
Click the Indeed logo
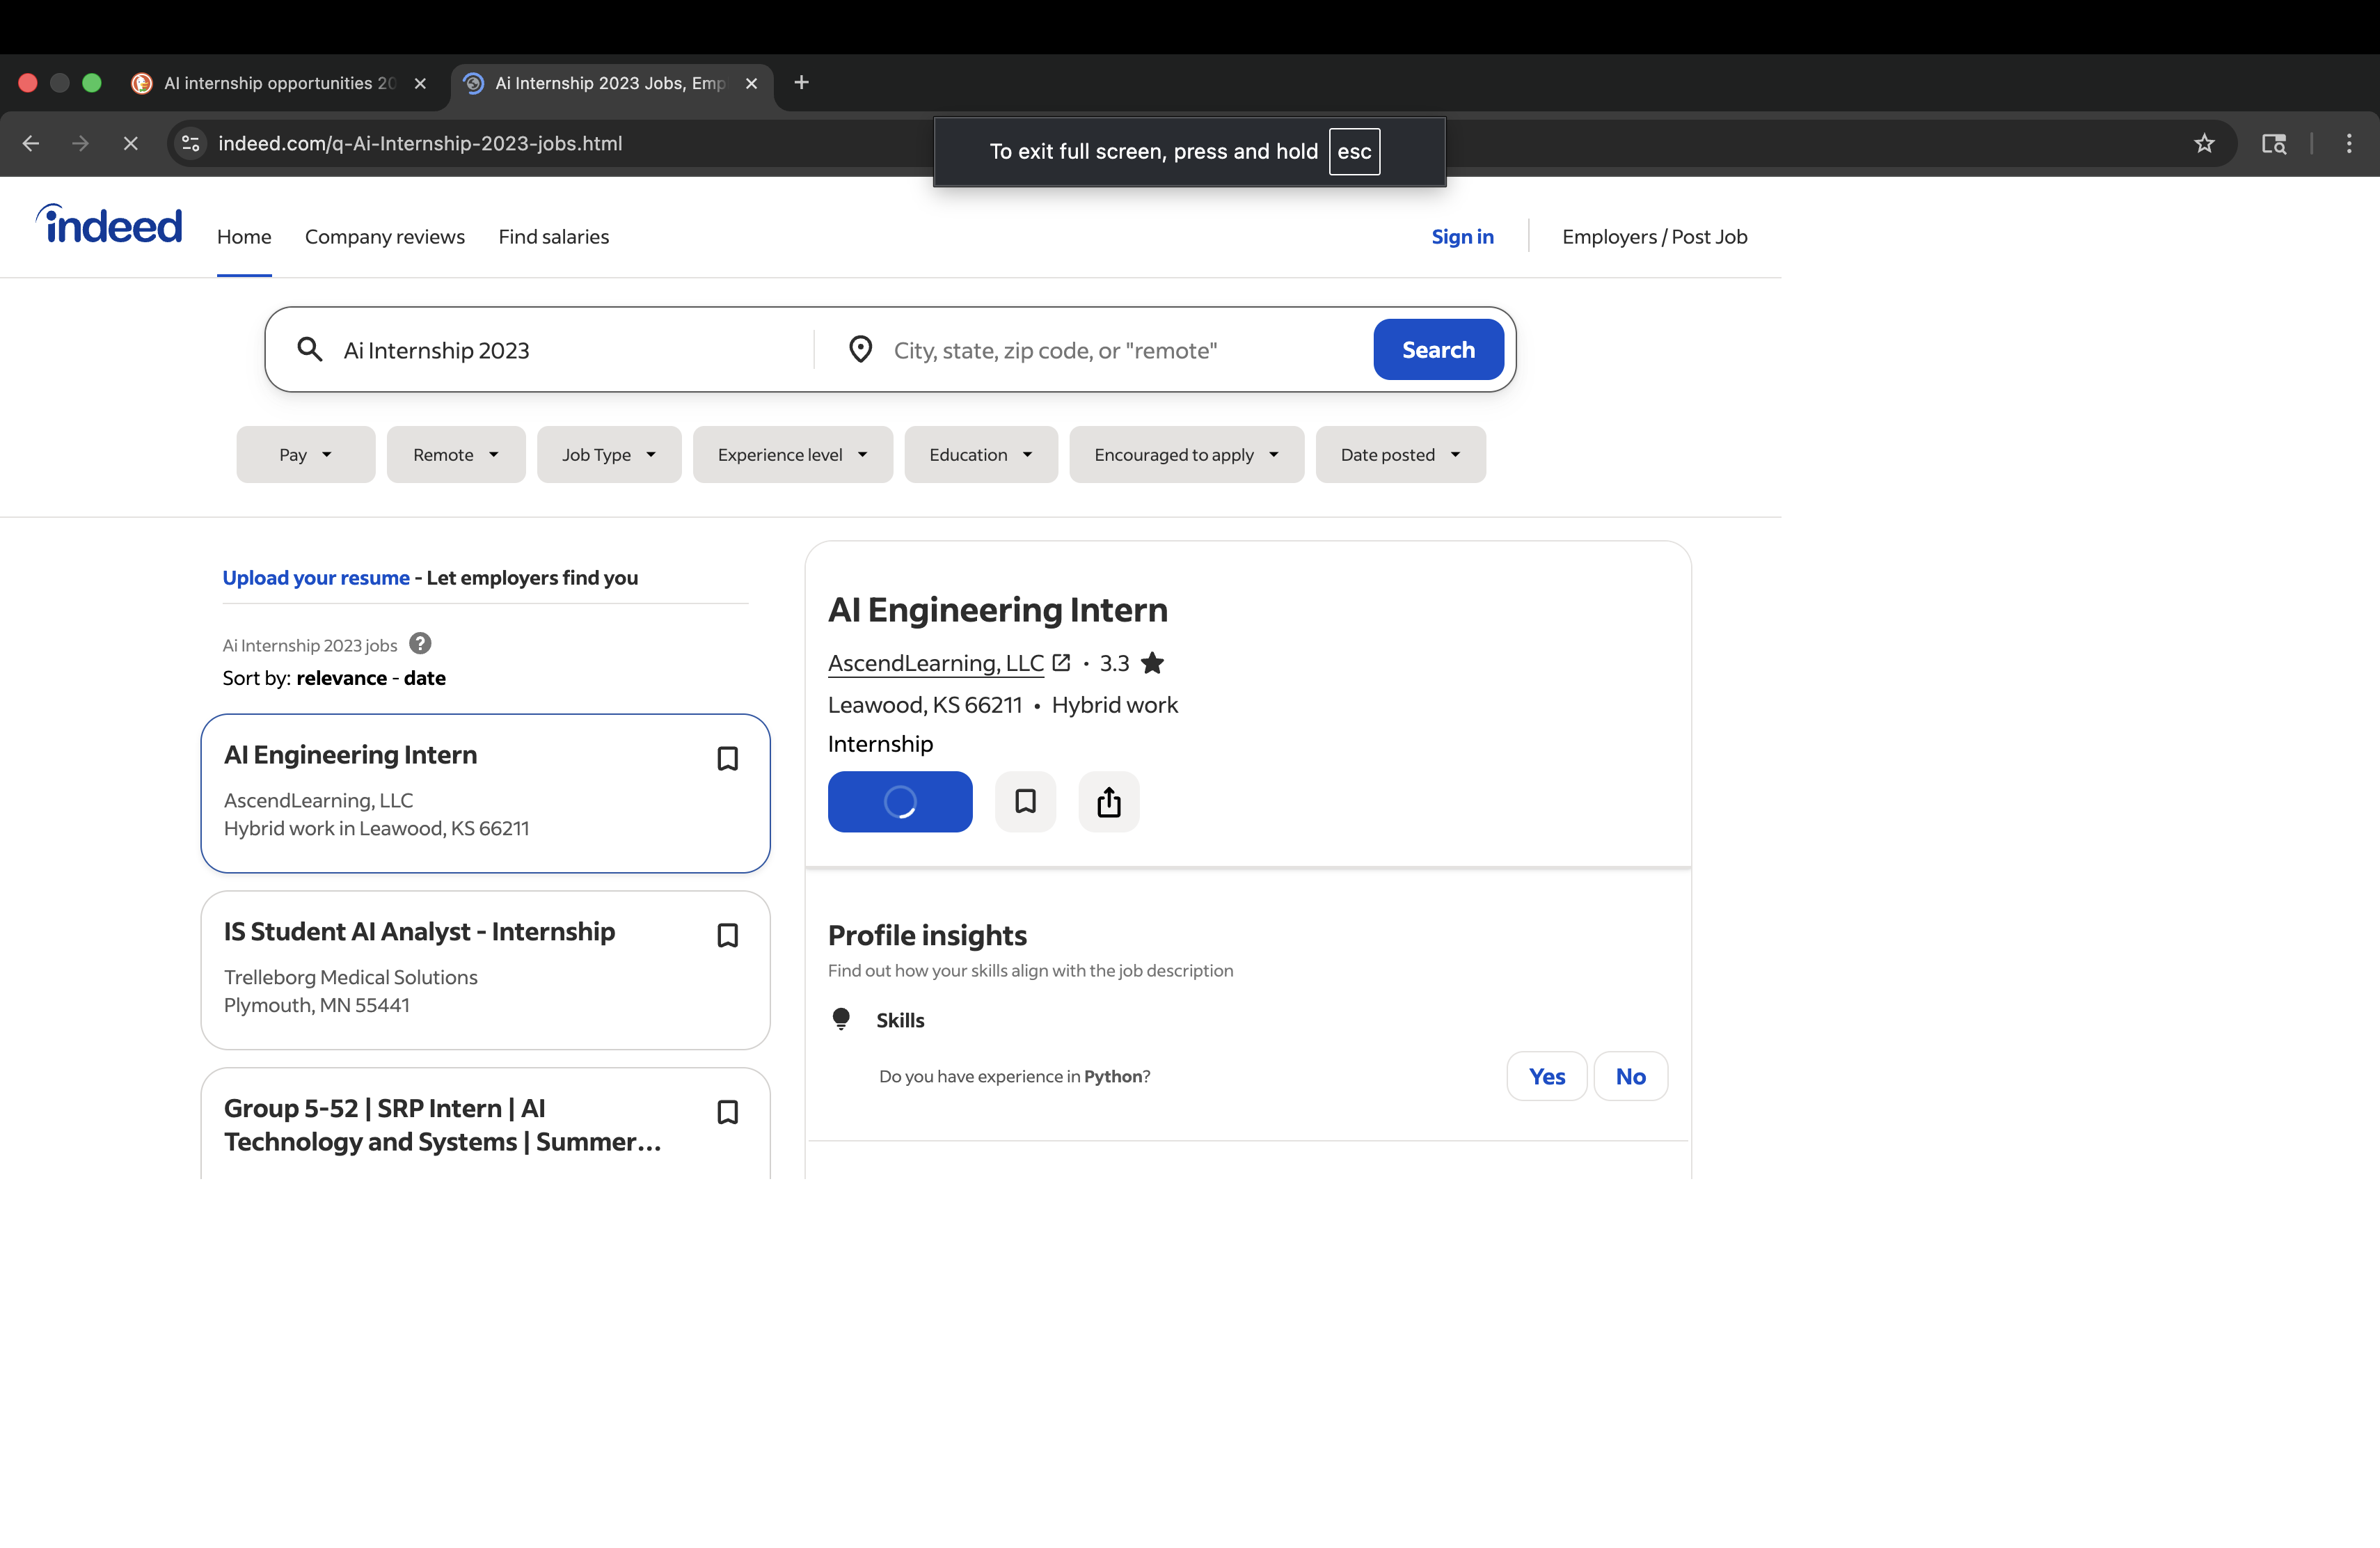click(x=110, y=226)
